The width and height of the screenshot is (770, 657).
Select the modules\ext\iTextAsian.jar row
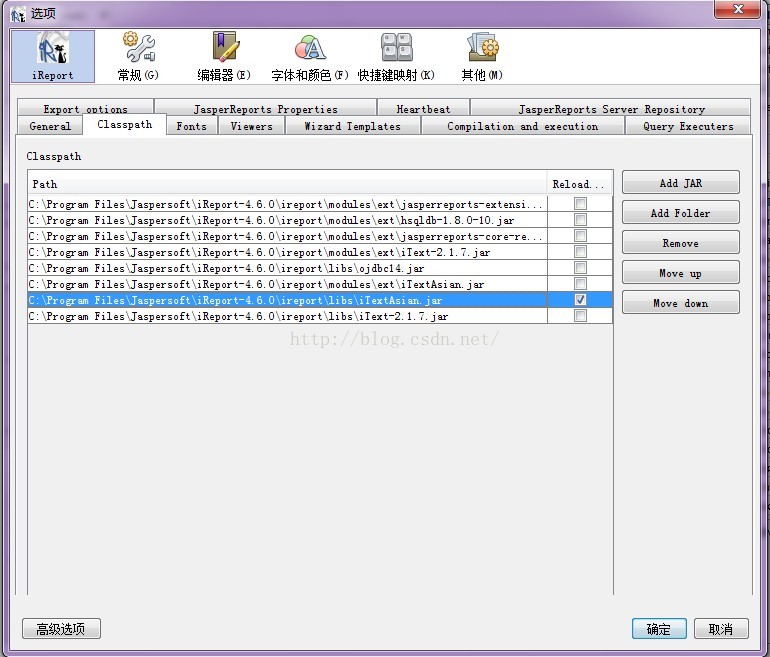point(287,284)
